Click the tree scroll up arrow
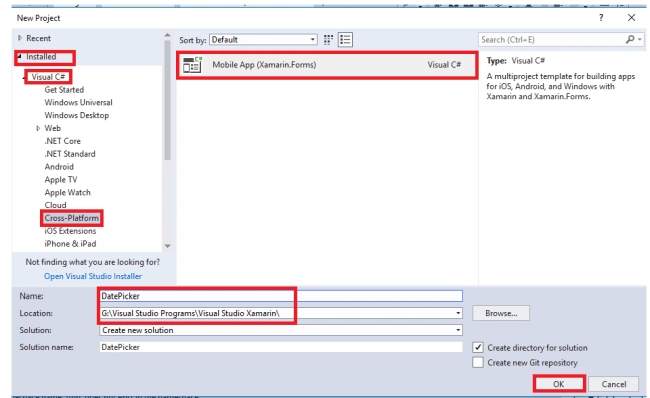 pos(167,36)
